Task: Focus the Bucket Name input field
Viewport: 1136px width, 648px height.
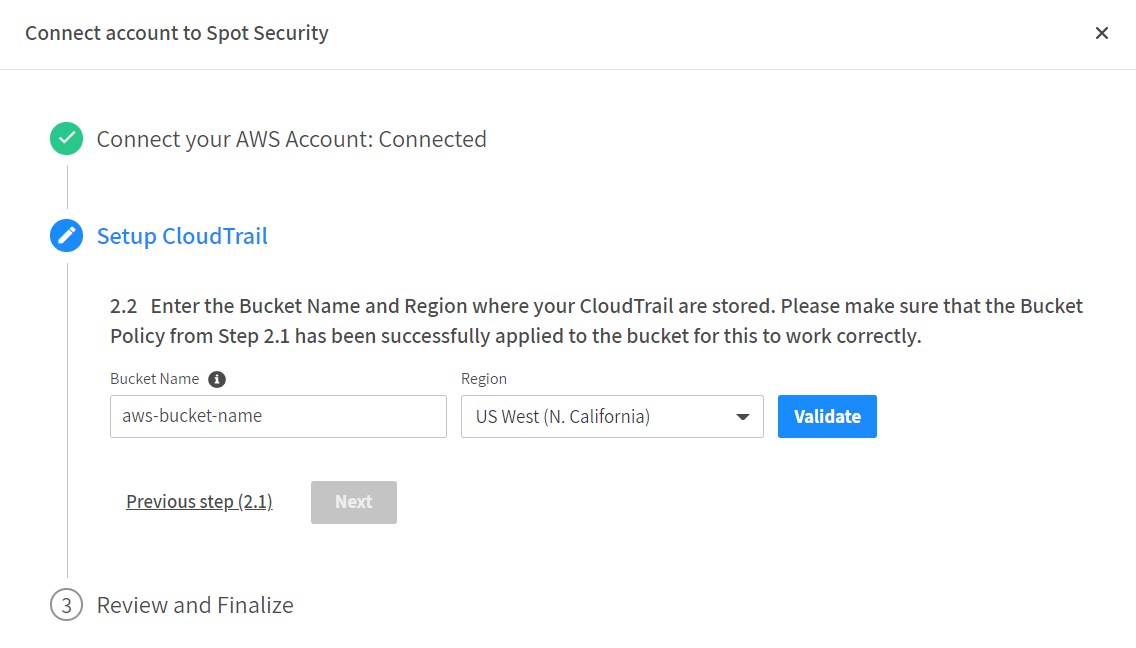Action: click(278, 417)
